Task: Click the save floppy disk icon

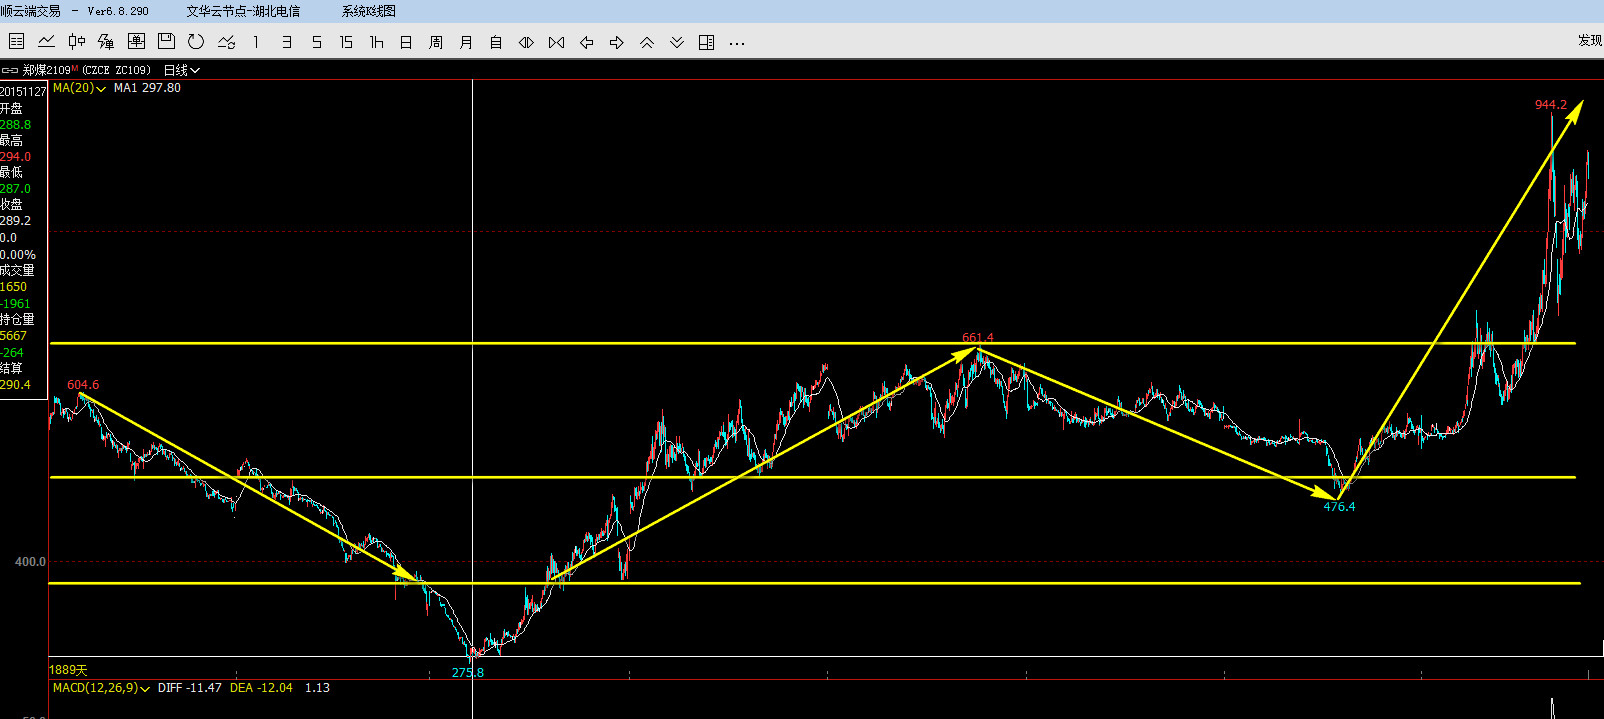Action: pos(167,42)
